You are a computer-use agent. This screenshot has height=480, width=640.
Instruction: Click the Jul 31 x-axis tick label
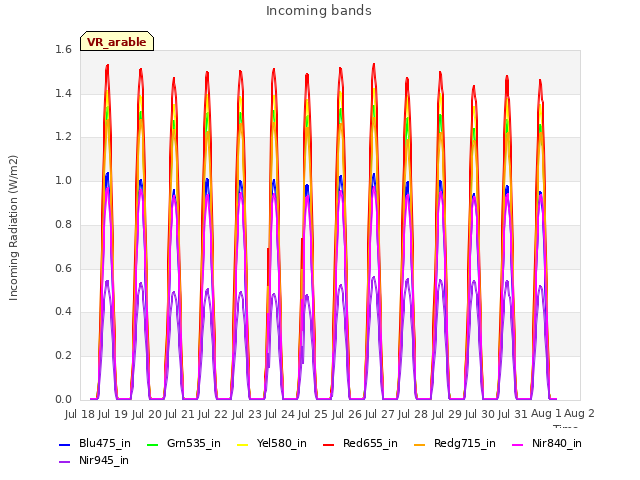[513, 414]
